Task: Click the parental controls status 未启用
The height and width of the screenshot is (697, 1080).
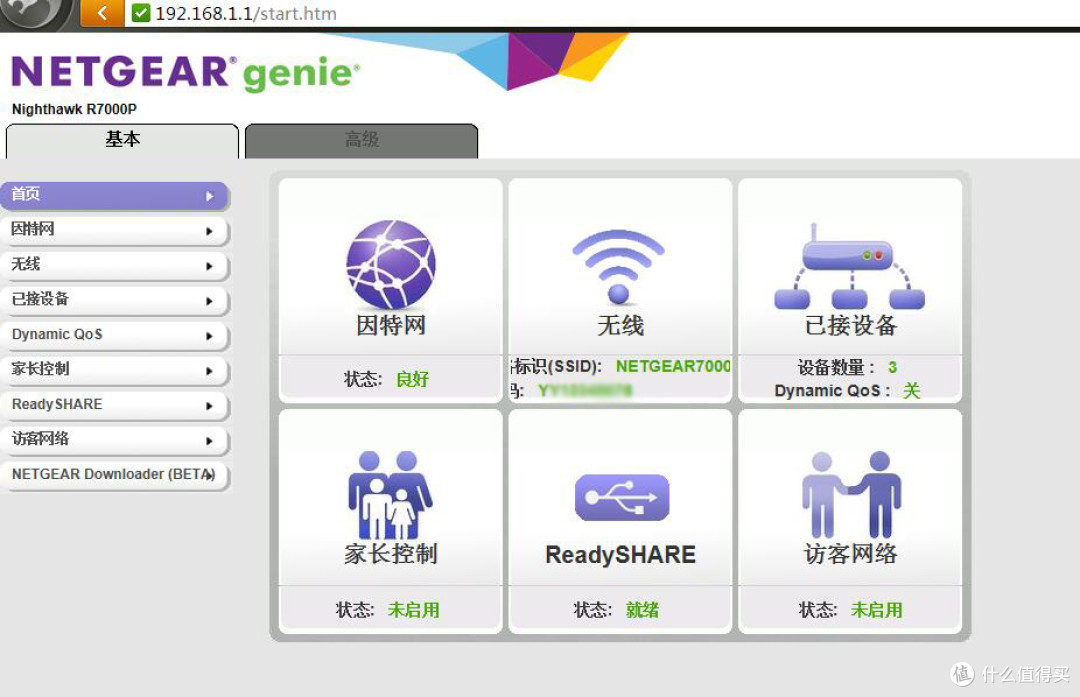Action: 413,610
